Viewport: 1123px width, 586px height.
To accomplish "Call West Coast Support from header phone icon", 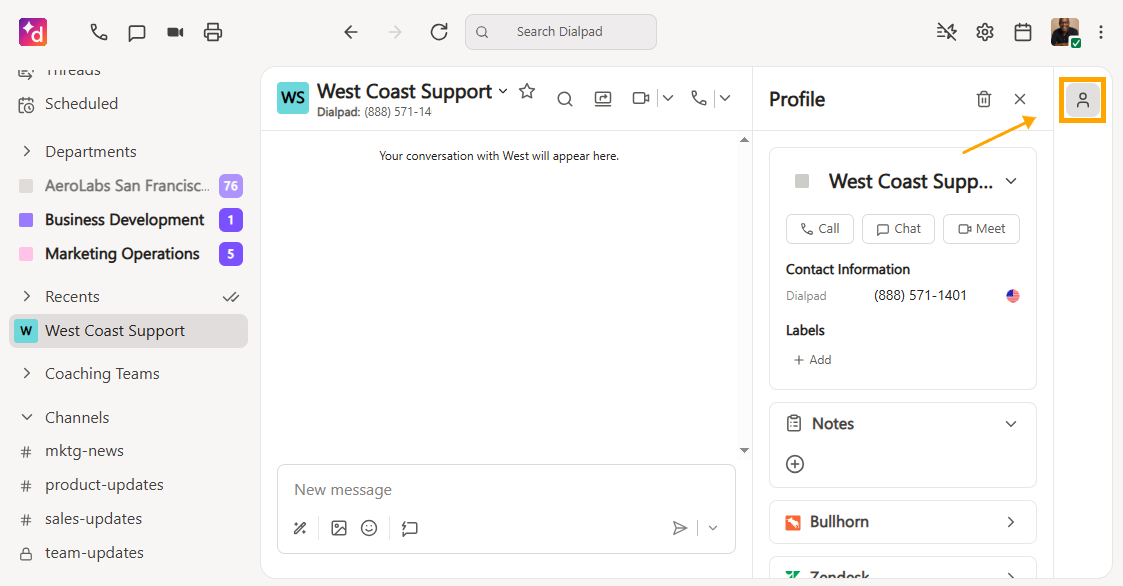I will [699, 98].
